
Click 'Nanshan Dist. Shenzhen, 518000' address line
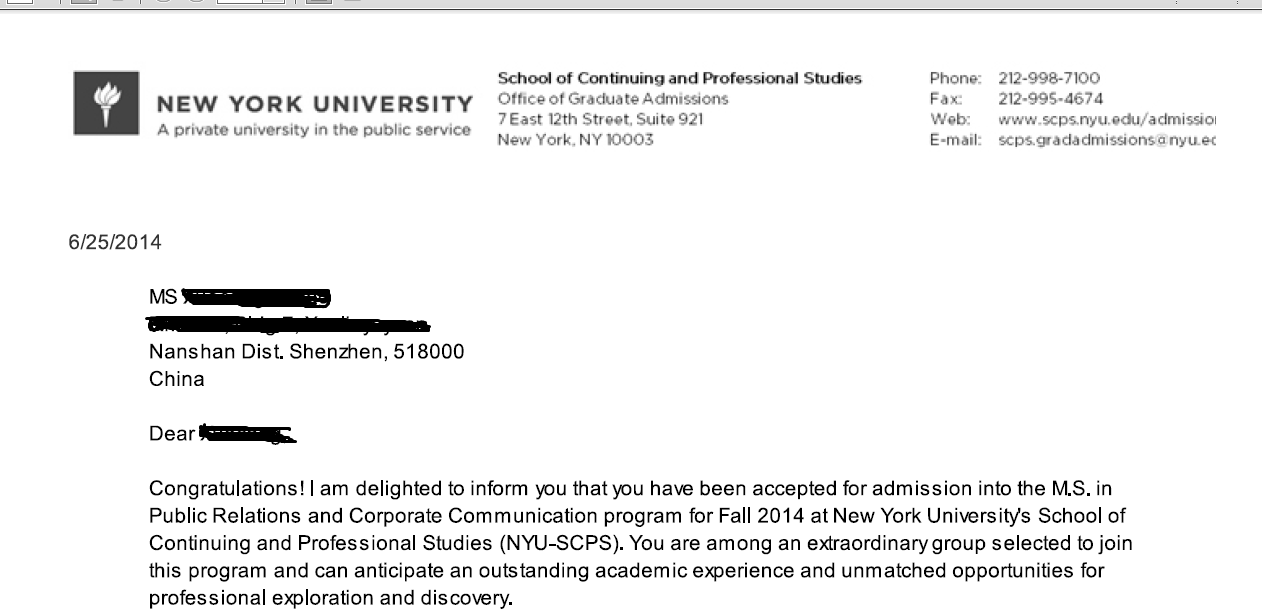pyautogui.click(x=306, y=352)
